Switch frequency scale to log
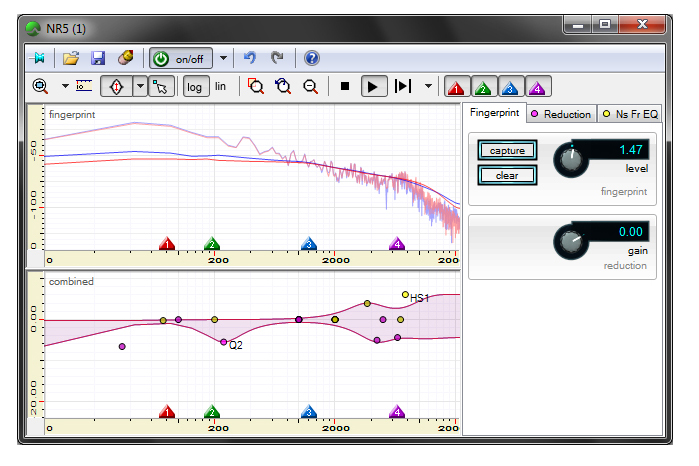This screenshot has height=466, width=699. tap(195, 87)
